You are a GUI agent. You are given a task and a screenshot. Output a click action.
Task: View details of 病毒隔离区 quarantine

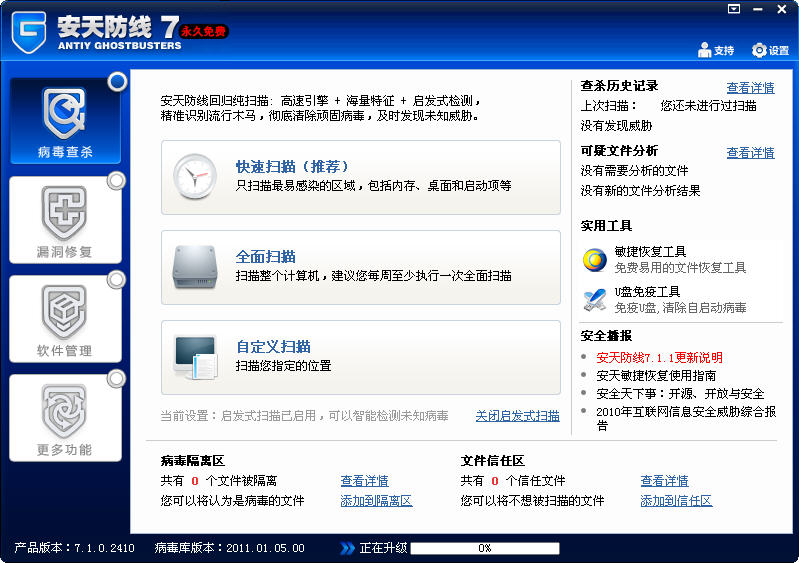click(364, 480)
